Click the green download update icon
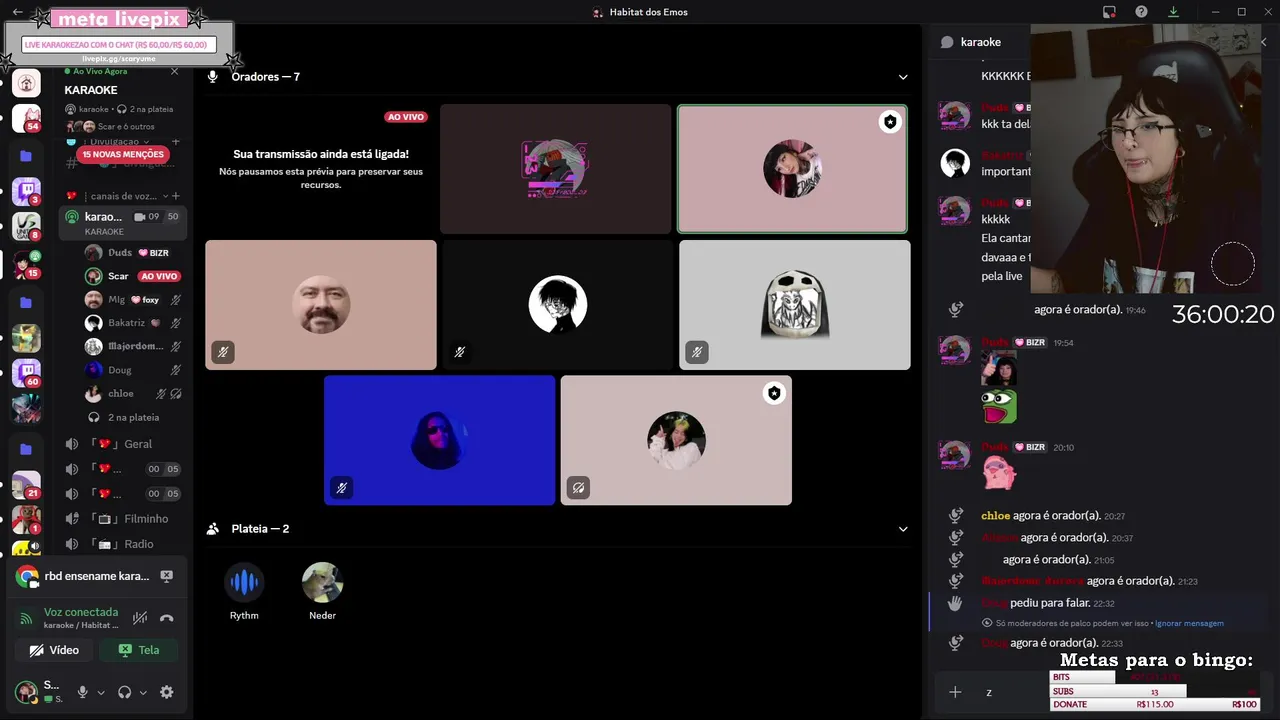The height and width of the screenshot is (720, 1280). tap(1173, 12)
